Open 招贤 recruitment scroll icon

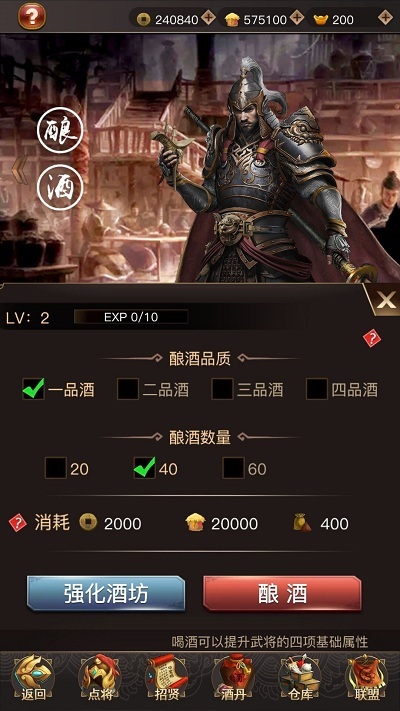(166, 678)
